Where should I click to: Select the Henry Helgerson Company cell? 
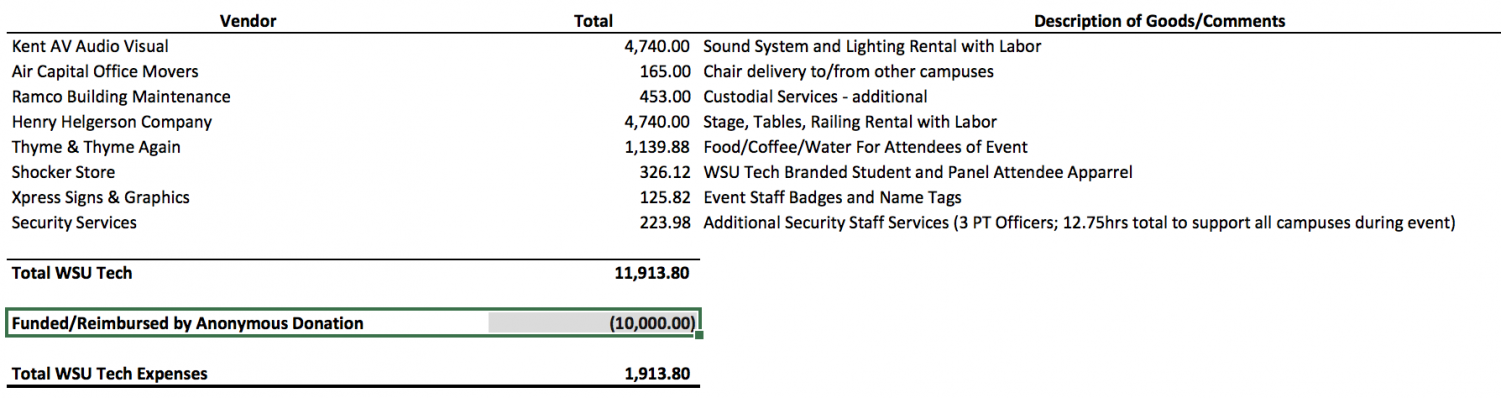click(112, 122)
